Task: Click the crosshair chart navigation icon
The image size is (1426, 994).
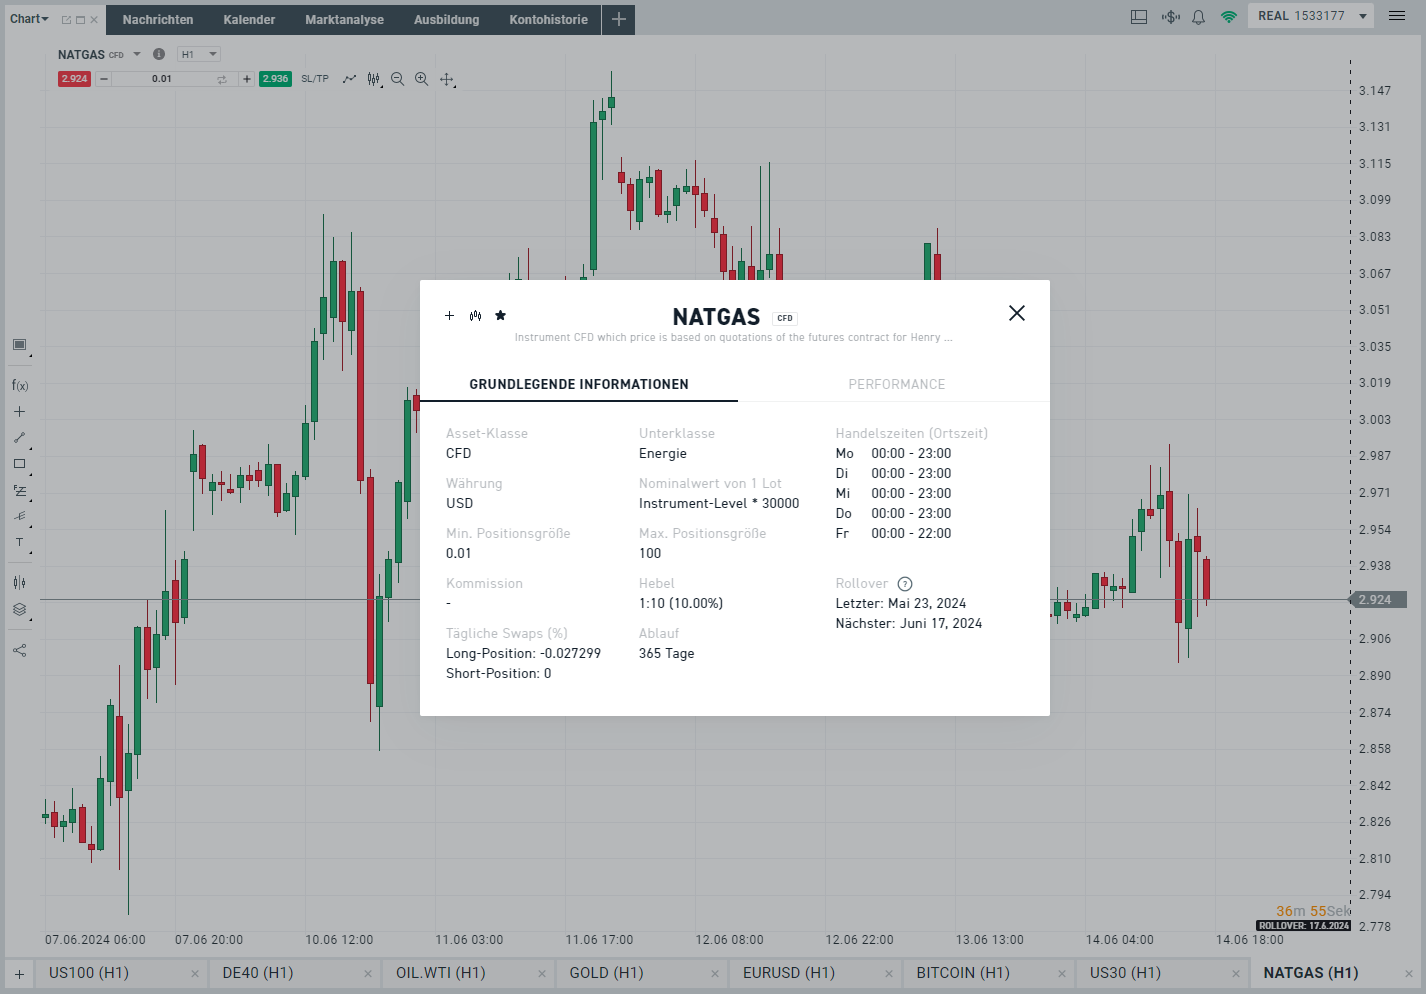Action: point(446,78)
